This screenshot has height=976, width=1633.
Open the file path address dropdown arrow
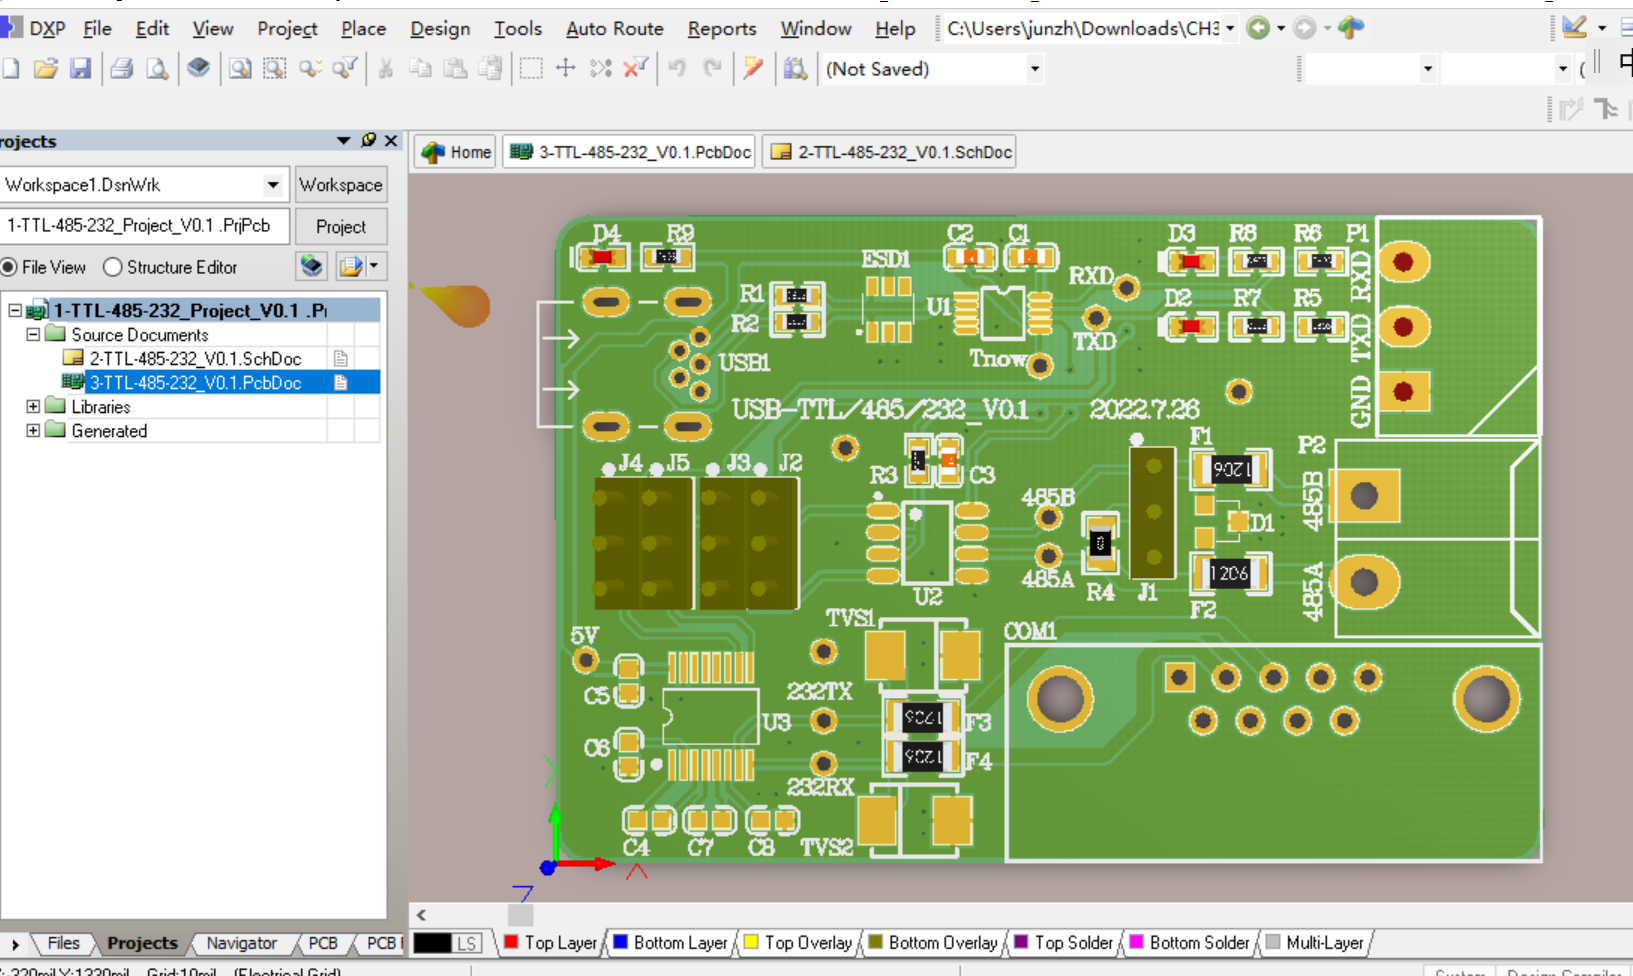click(x=1230, y=28)
